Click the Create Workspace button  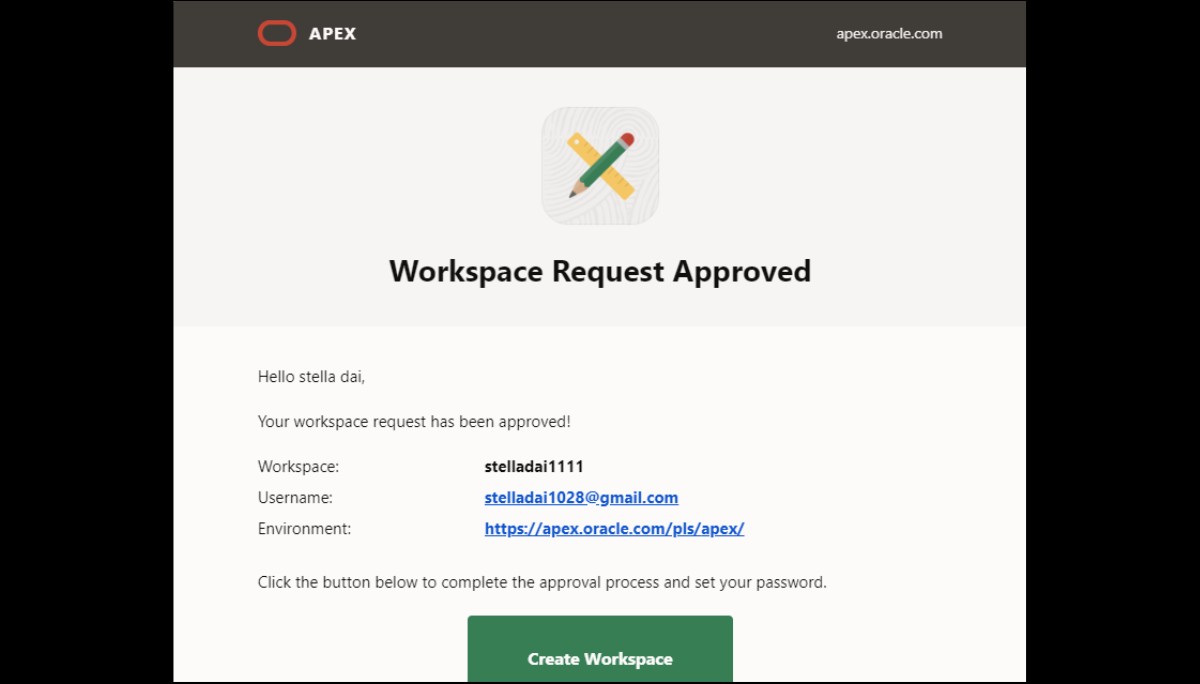600,650
